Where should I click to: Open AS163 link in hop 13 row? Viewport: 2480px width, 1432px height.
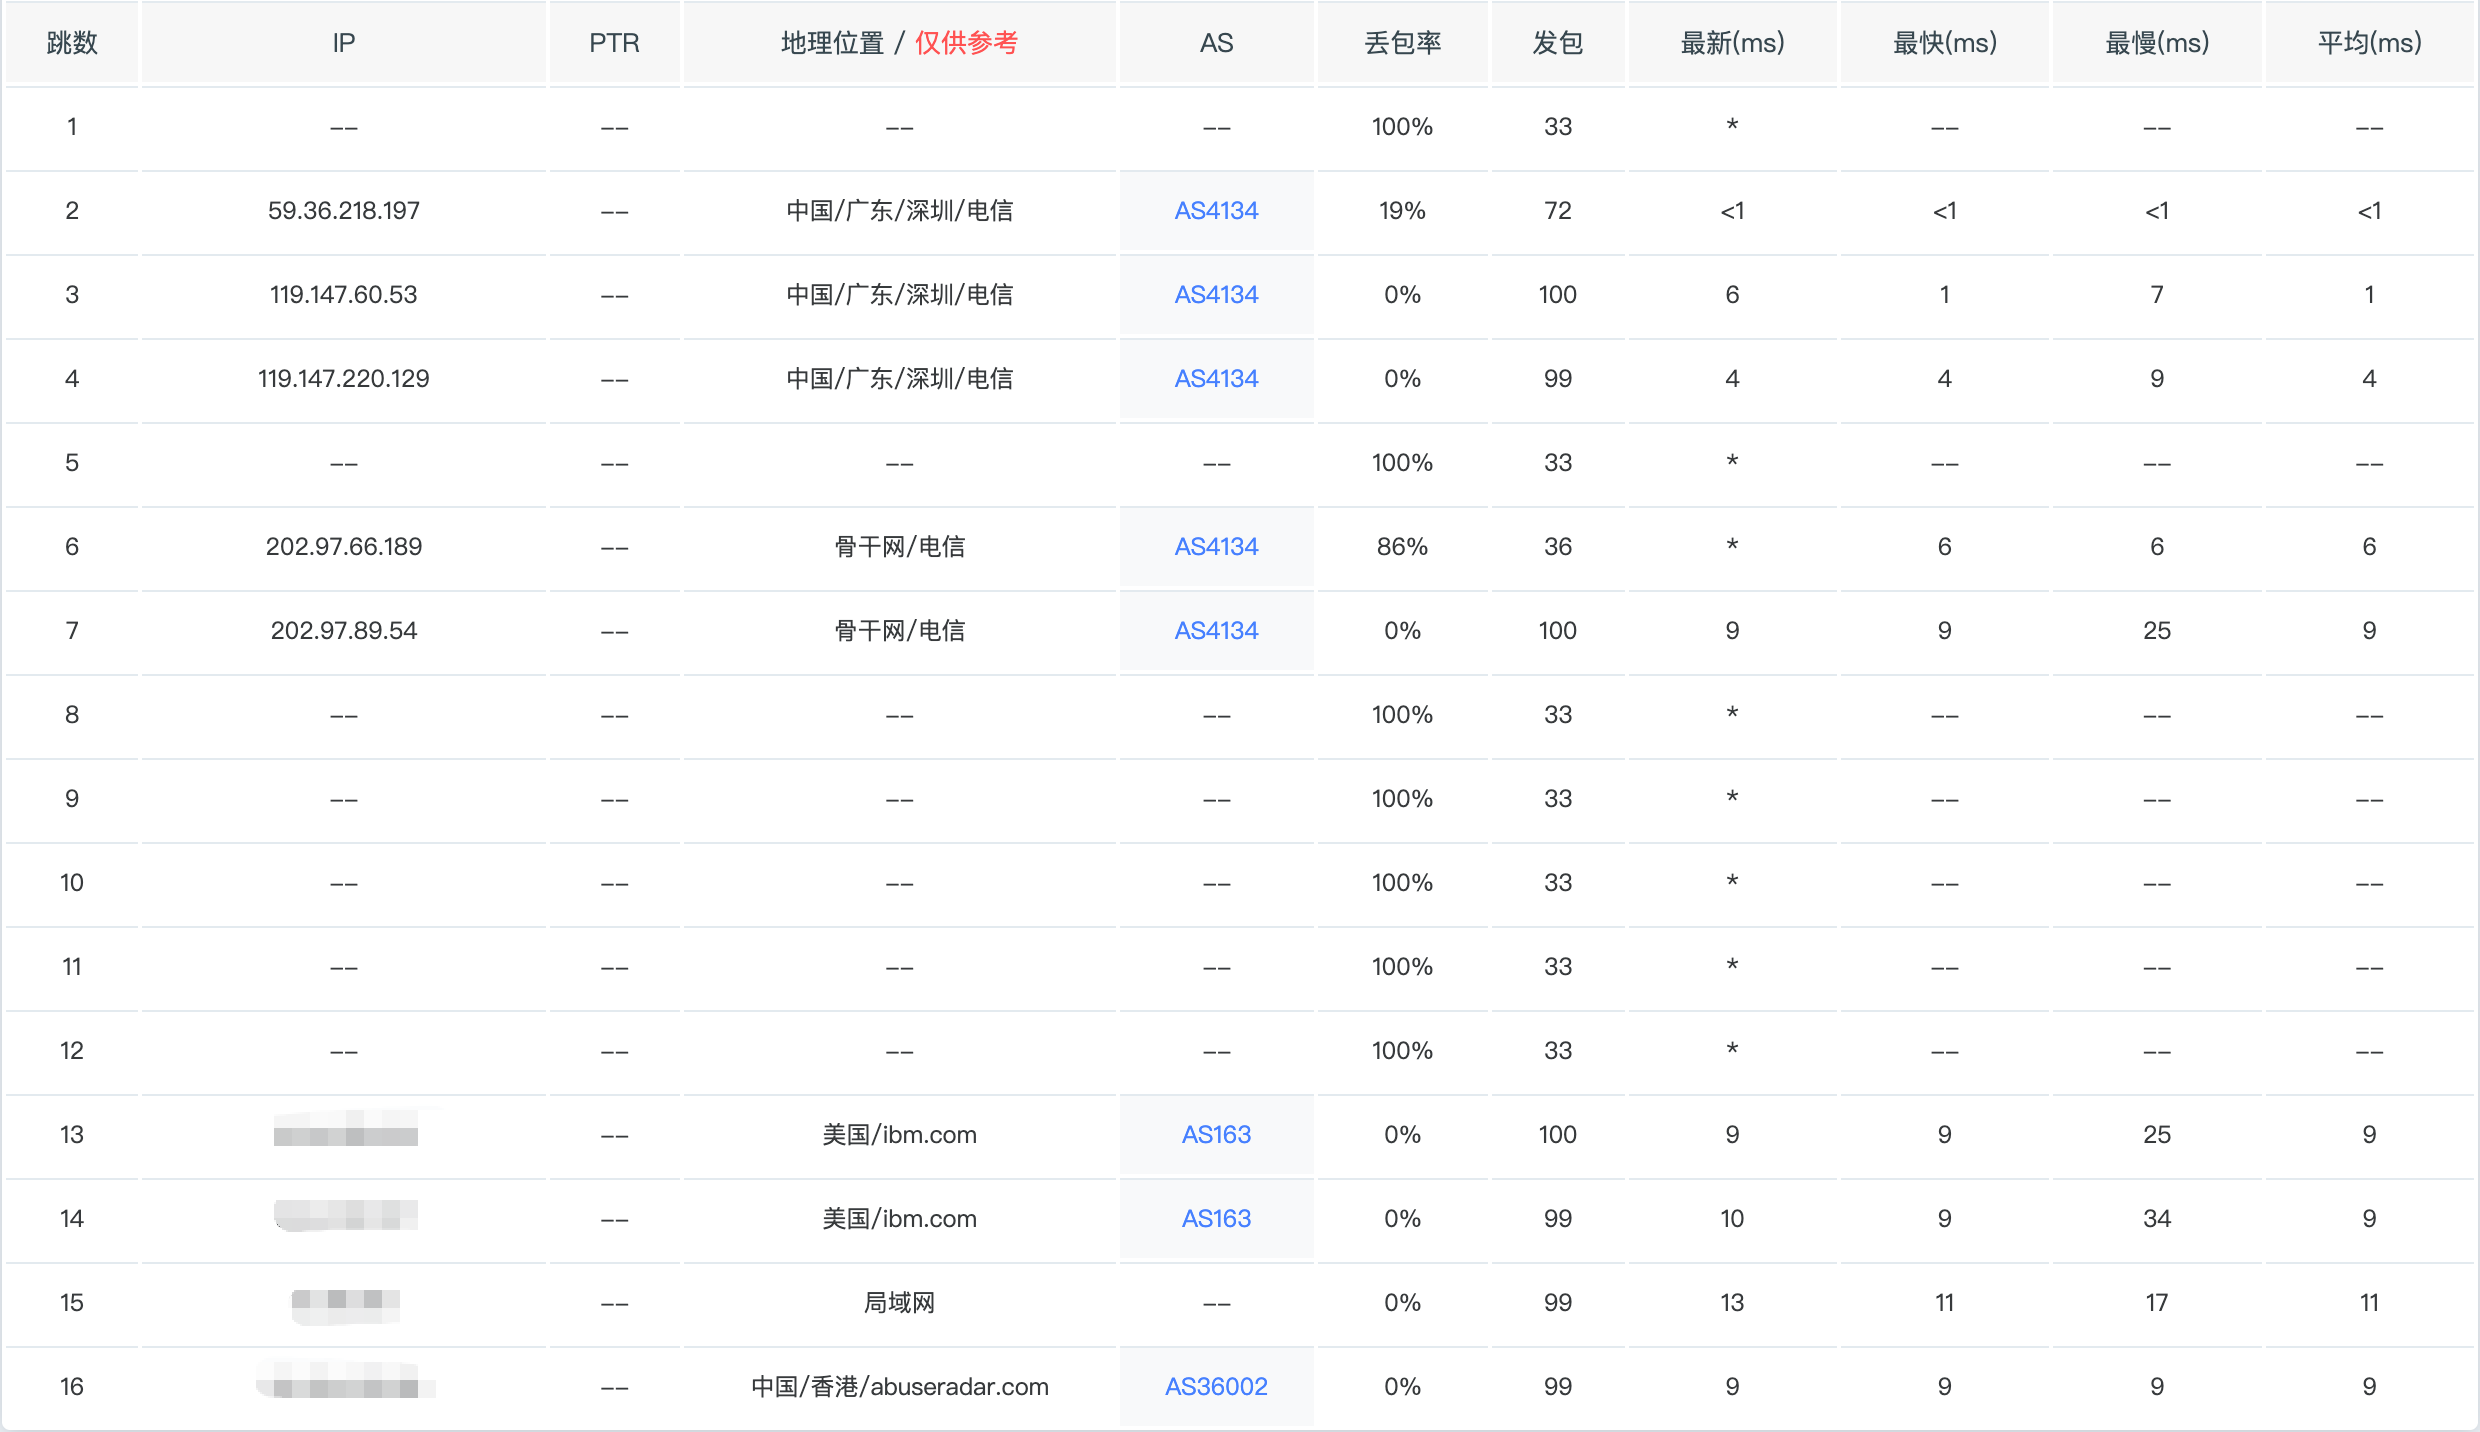point(1216,1135)
